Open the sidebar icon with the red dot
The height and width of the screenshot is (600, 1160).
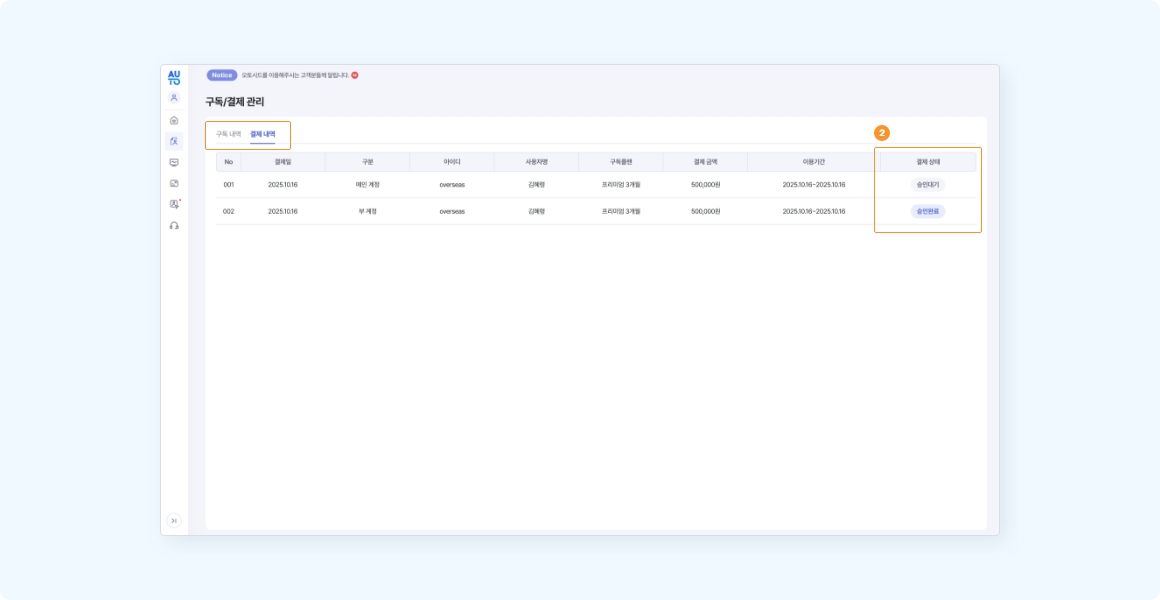pos(174,204)
